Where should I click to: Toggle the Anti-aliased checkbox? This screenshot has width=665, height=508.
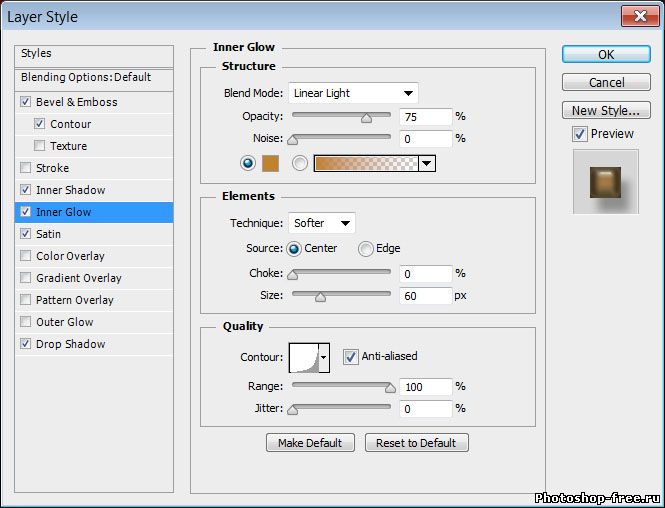(x=351, y=356)
